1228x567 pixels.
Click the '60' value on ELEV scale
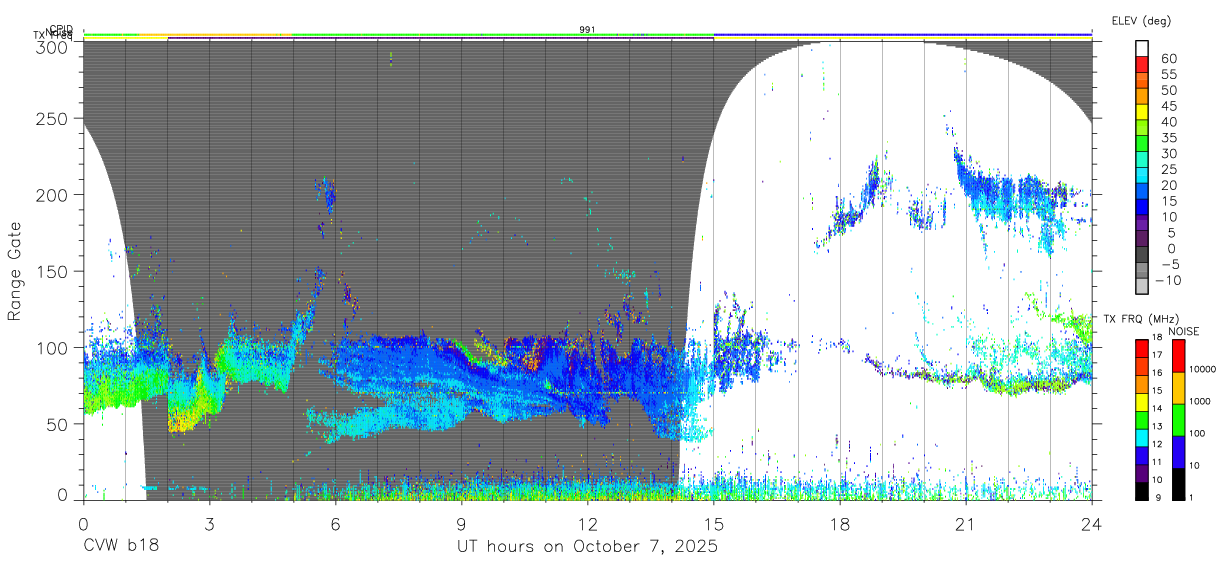pos(1167,58)
